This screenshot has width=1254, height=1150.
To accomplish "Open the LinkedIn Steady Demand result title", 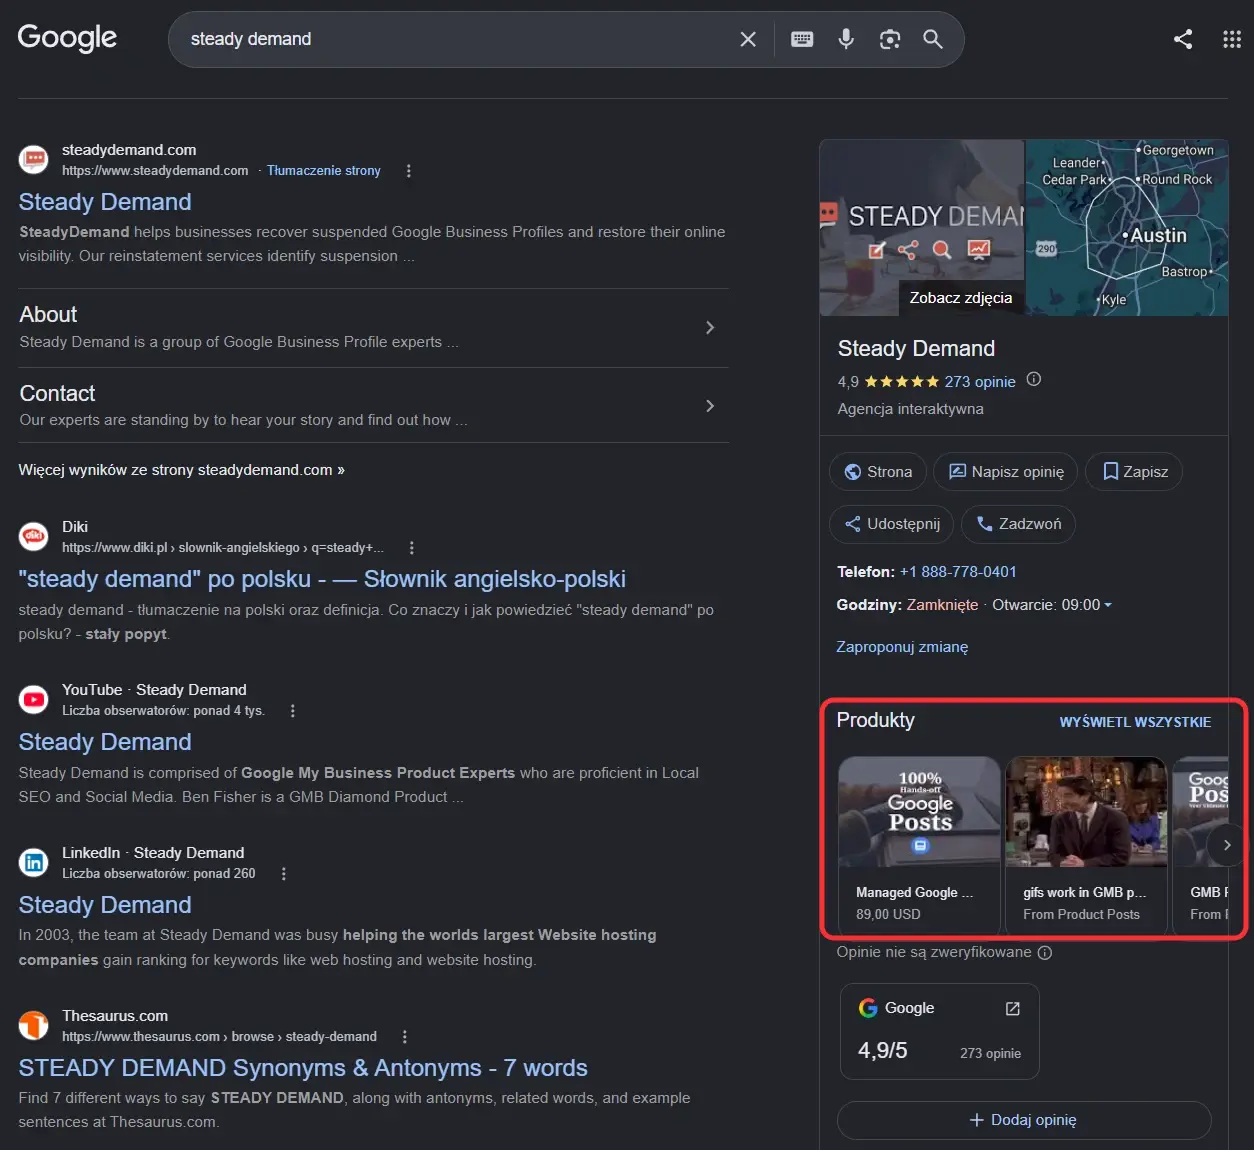I will pos(105,905).
